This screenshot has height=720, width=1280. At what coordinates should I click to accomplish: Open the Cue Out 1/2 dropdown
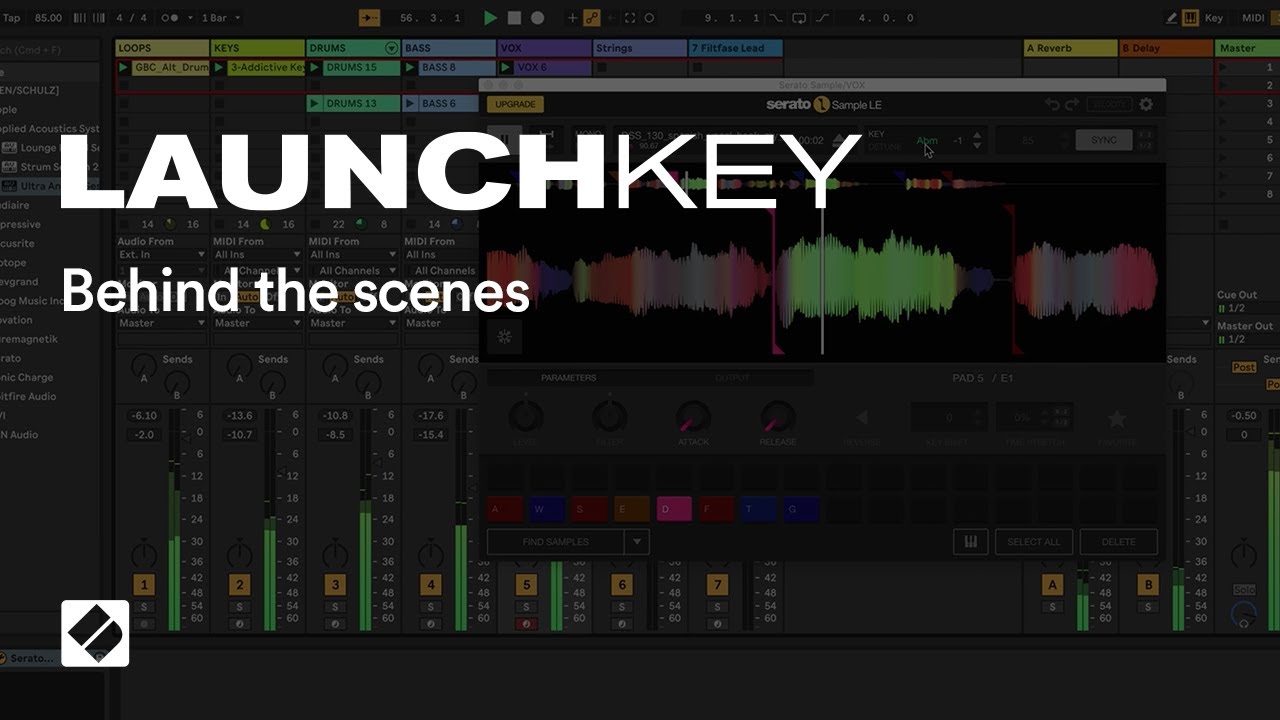click(x=1246, y=307)
